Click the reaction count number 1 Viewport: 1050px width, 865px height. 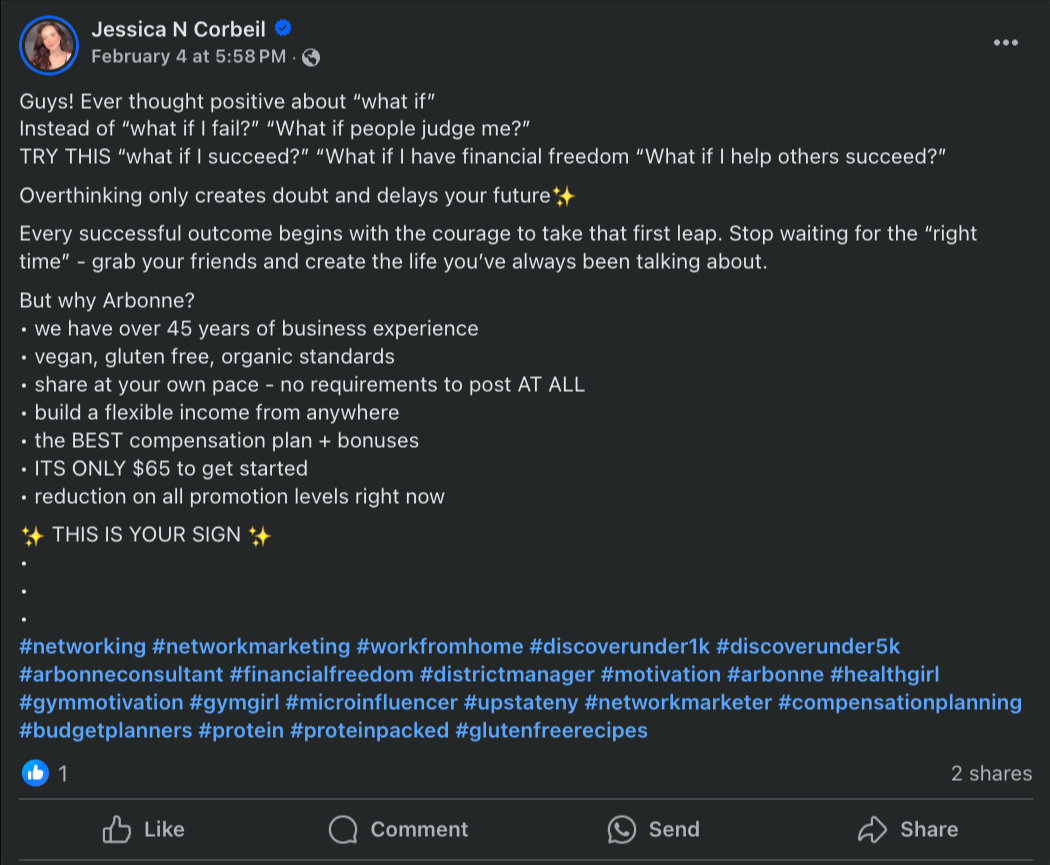tap(62, 774)
